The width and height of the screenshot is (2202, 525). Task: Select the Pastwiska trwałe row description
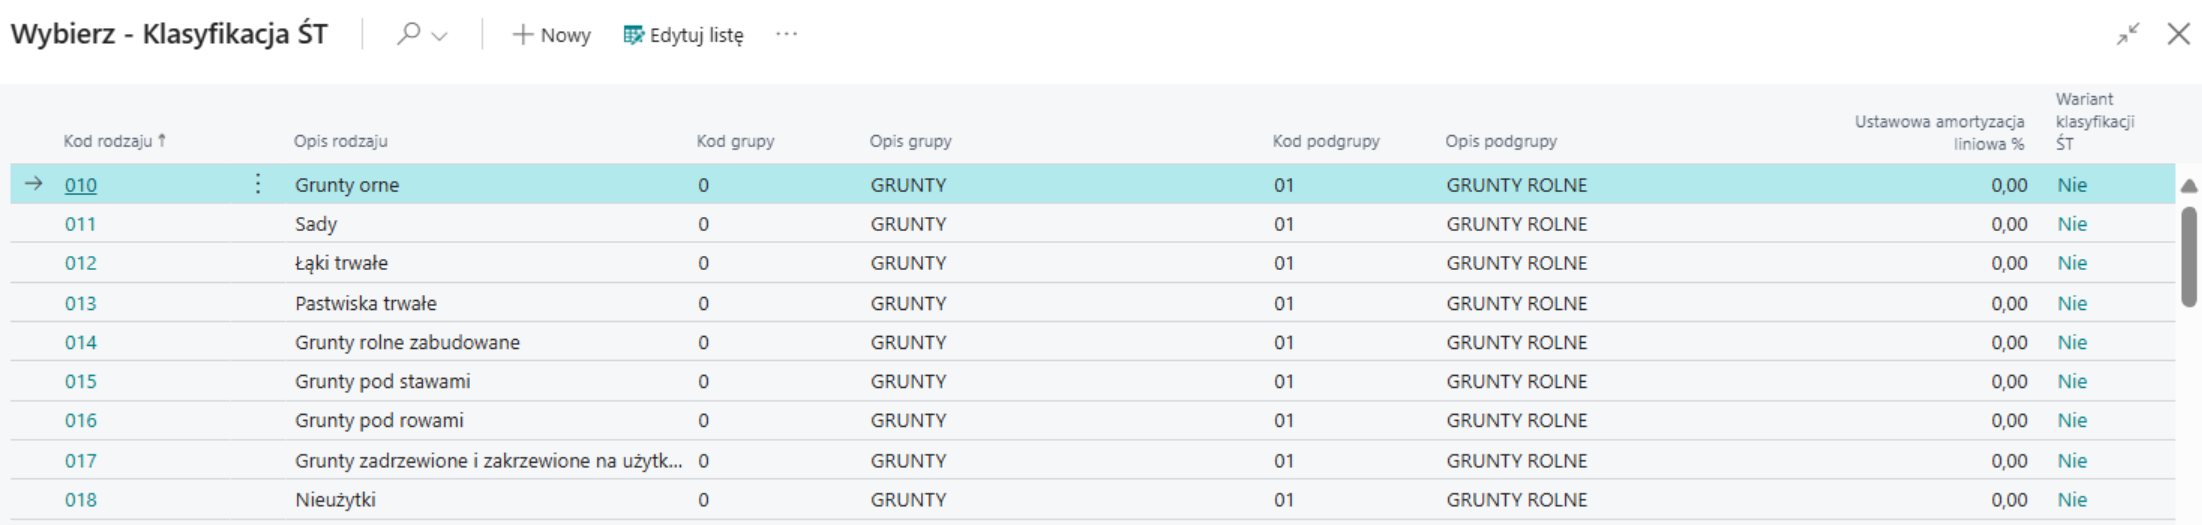[366, 303]
